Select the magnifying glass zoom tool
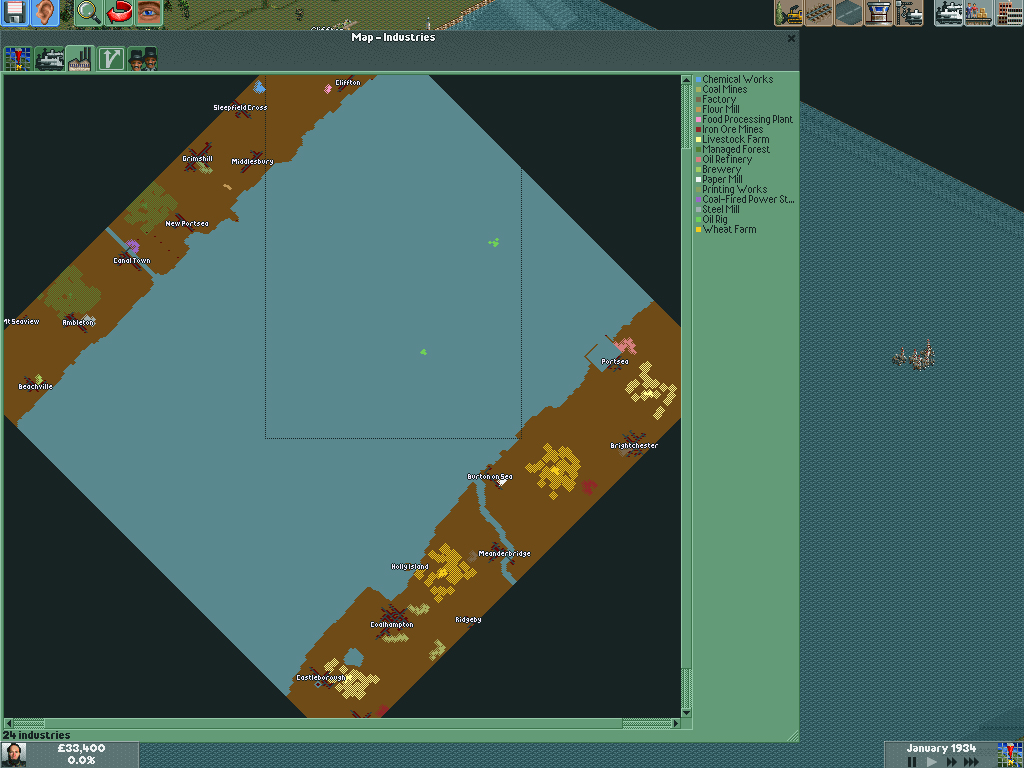 tap(89, 12)
